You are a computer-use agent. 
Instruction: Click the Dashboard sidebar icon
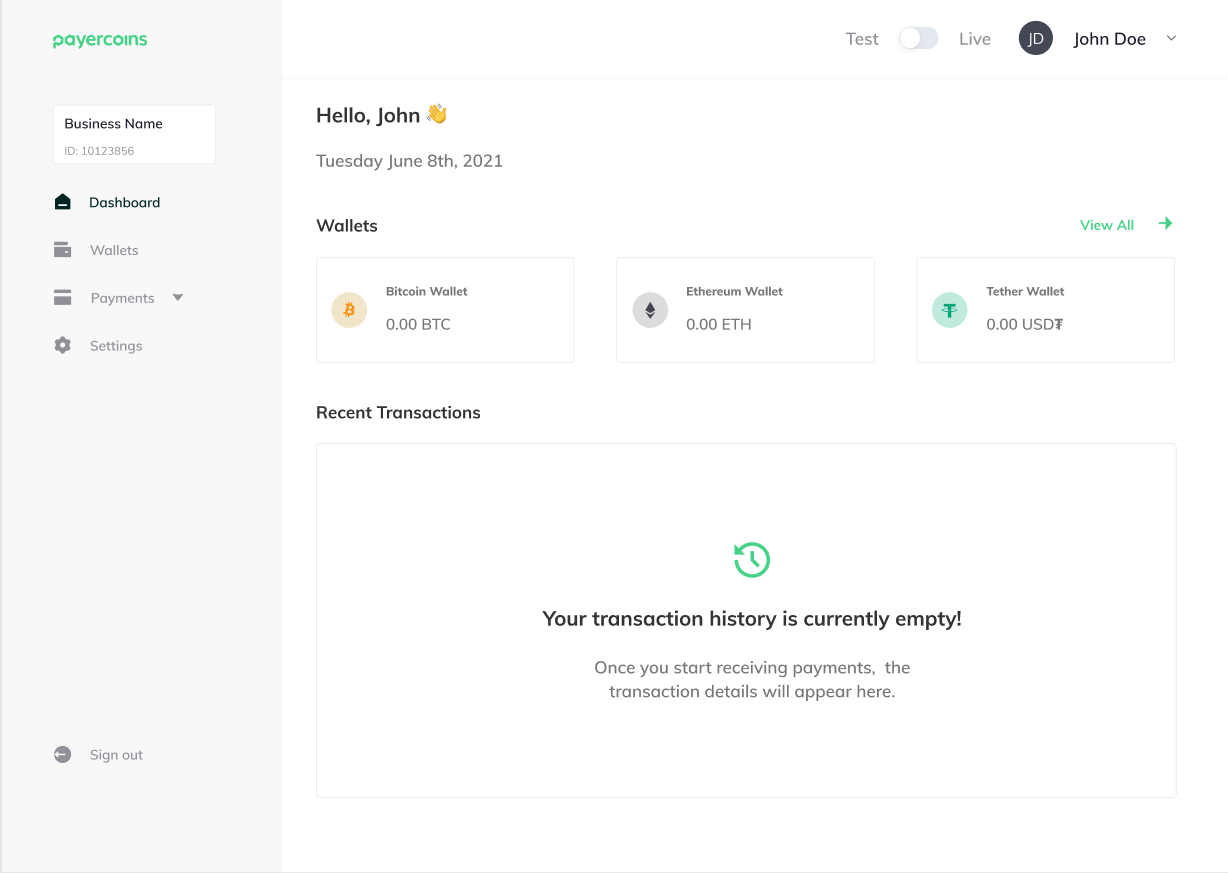(x=62, y=201)
